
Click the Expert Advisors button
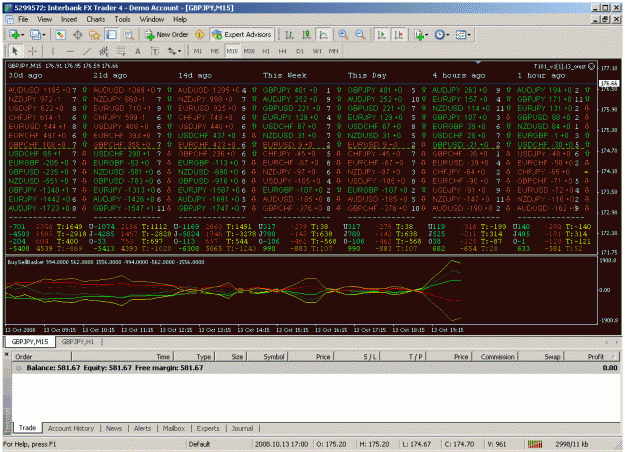242,35
